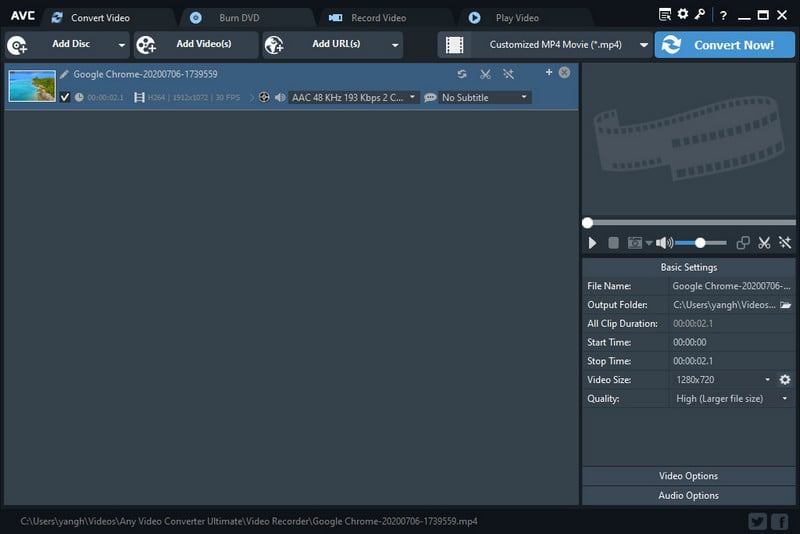Image resolution: width=800 pixels, height=534 pixels.
Task: Open help question mark icon
Action: (x=723, y=15)
